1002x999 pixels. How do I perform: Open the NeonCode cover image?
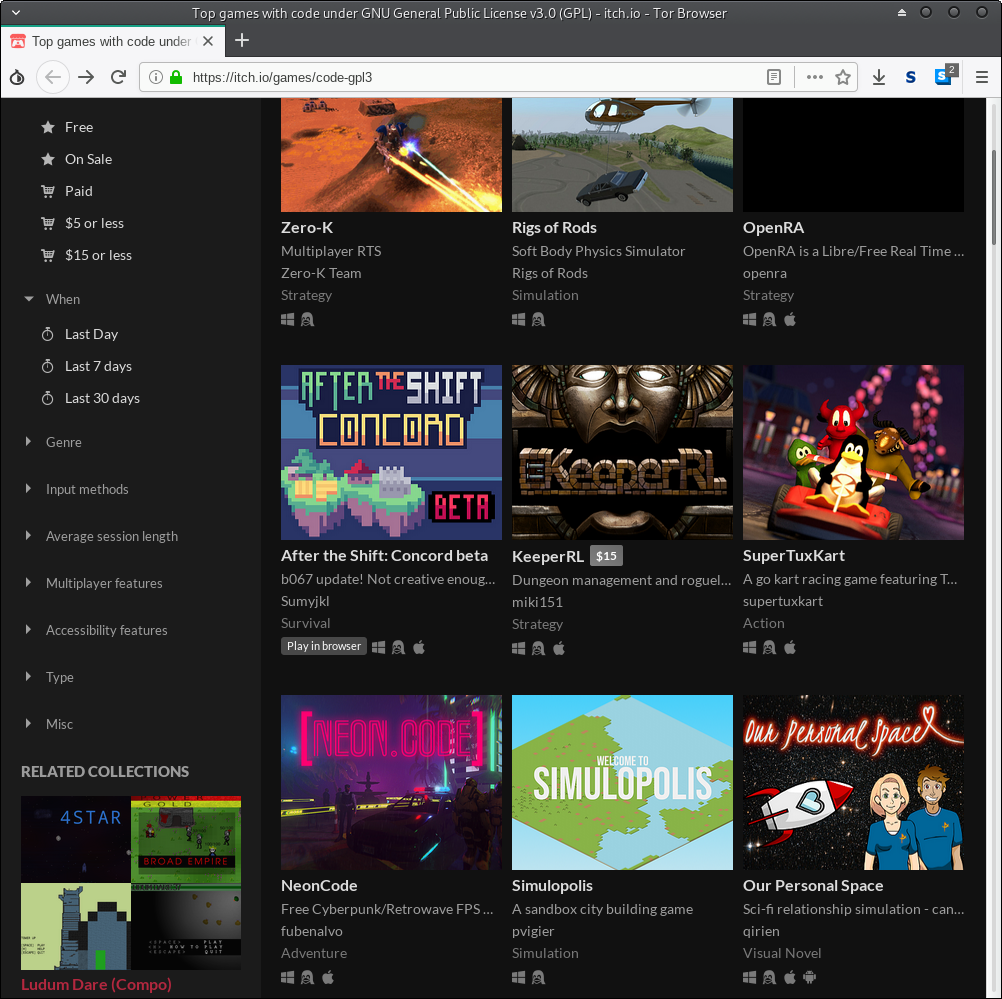click(x=392, y=782)
